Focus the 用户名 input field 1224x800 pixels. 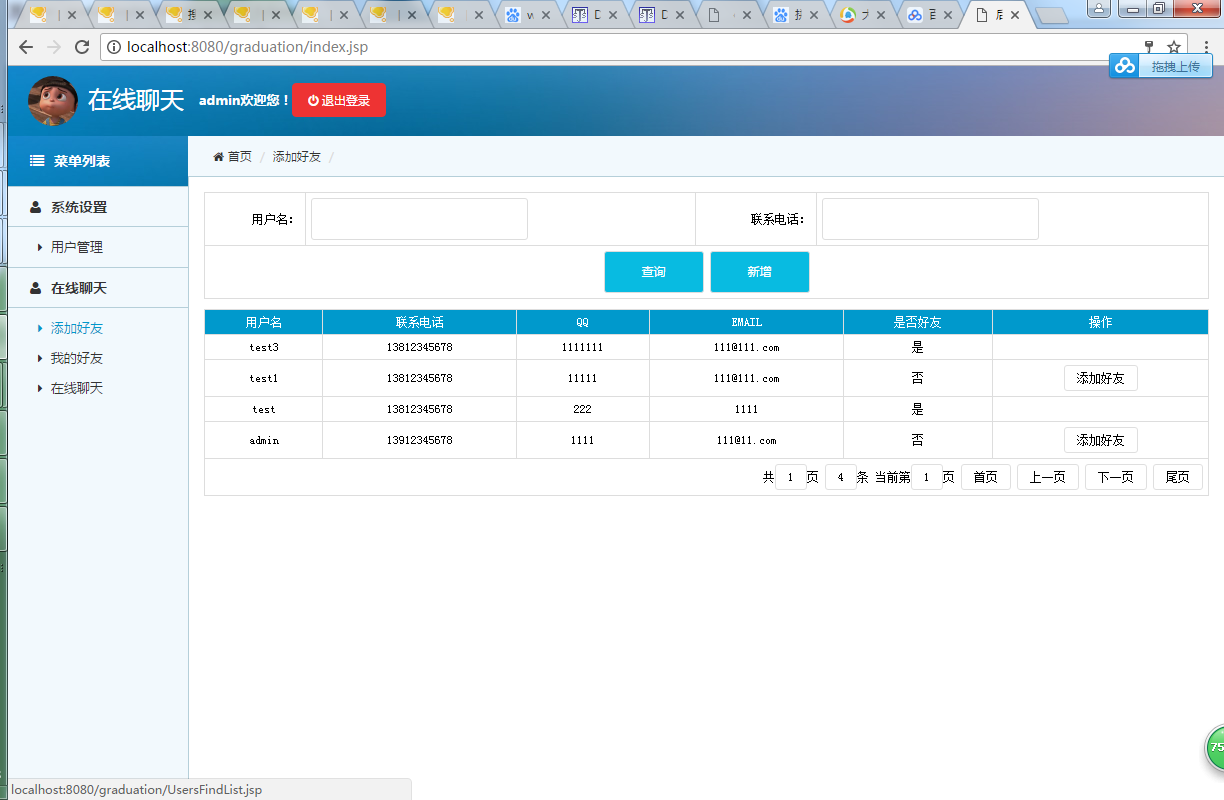[419, 219]
